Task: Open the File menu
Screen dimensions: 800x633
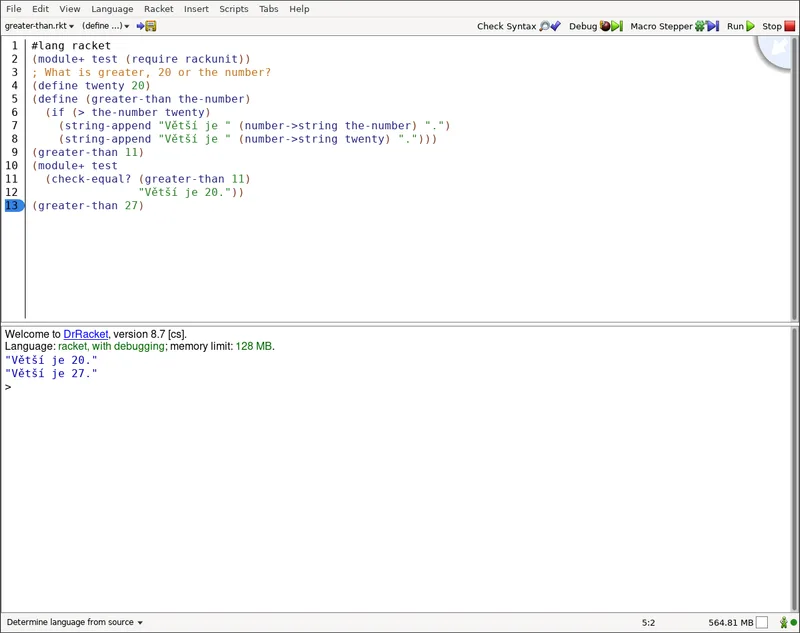Action: (x=14, y=9)
